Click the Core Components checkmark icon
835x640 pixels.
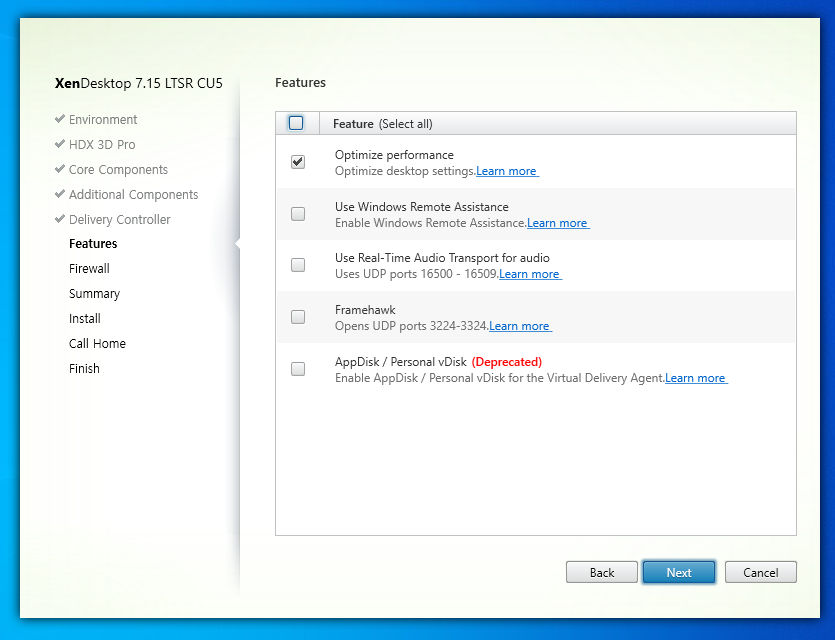coord(60,169)
